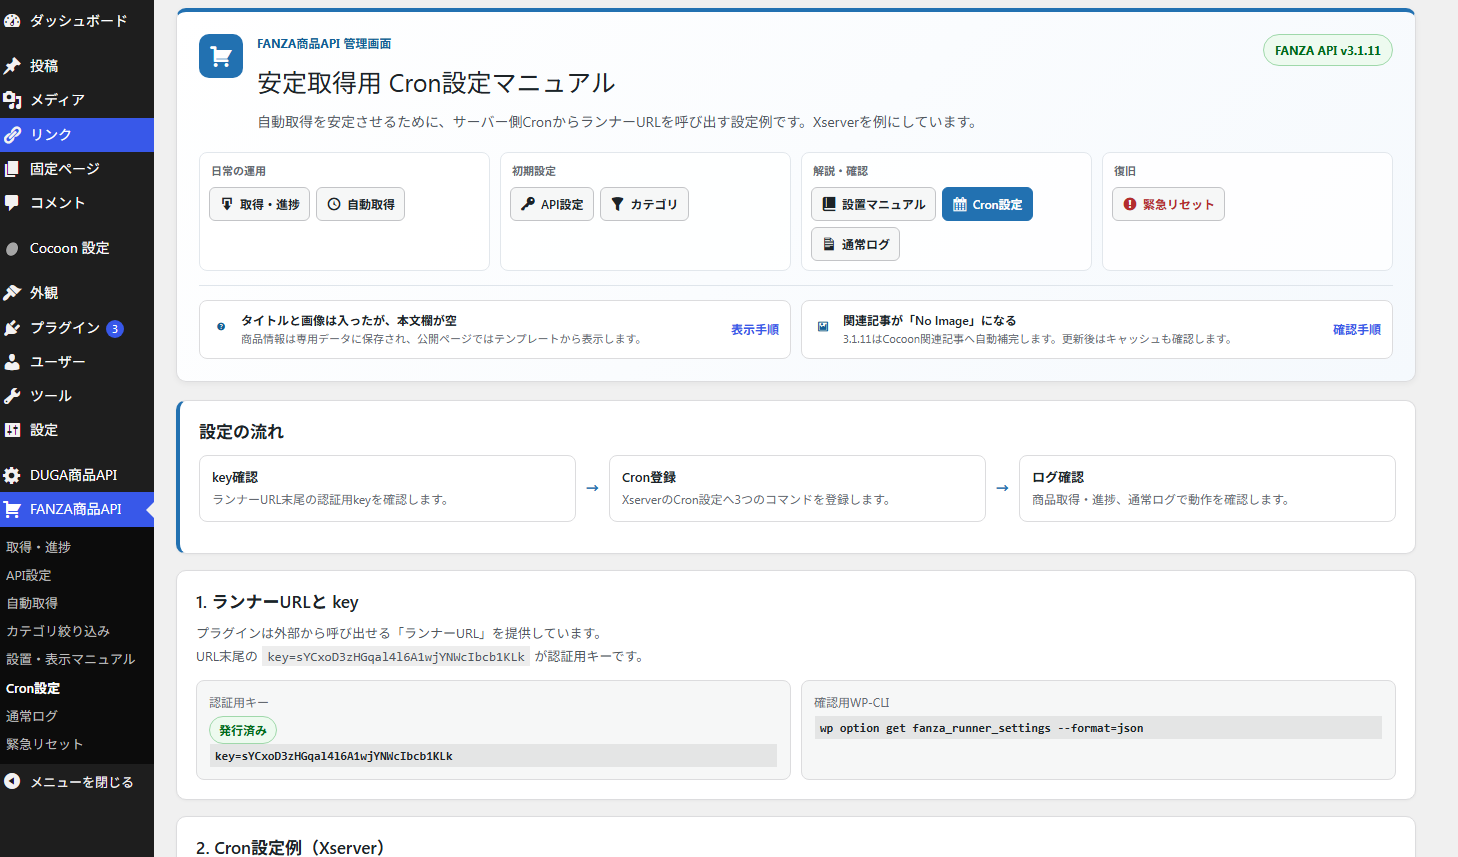This screenshot has height=857, width=1458.
Task: Click the gear icon beside DUGA商品API
Action: pos(12,475)
